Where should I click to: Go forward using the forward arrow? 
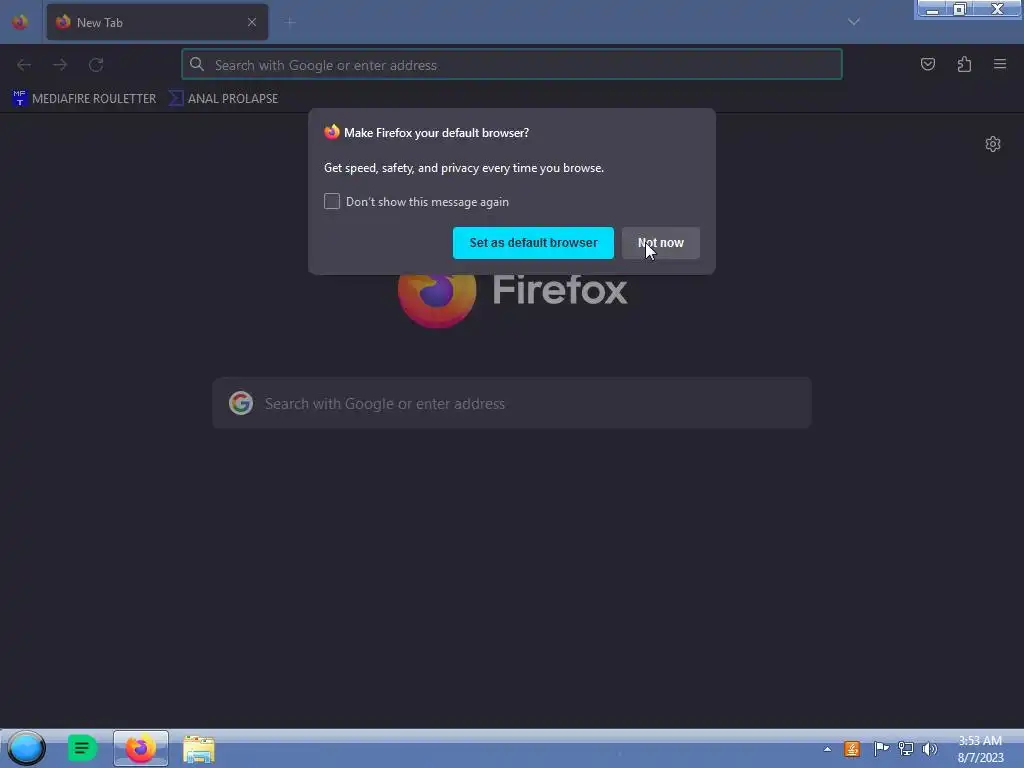point(60,65)
